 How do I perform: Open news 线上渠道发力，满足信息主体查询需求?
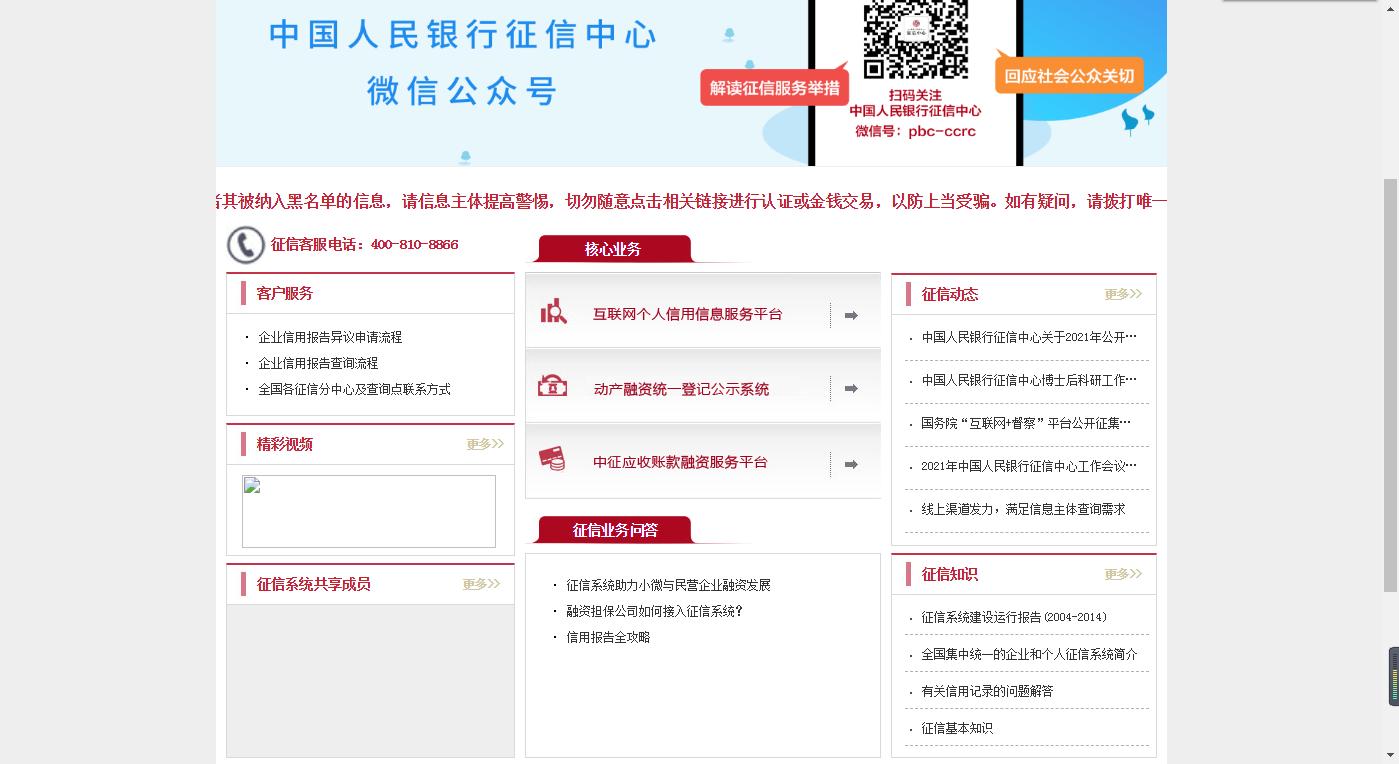(x=1023, y=509)
